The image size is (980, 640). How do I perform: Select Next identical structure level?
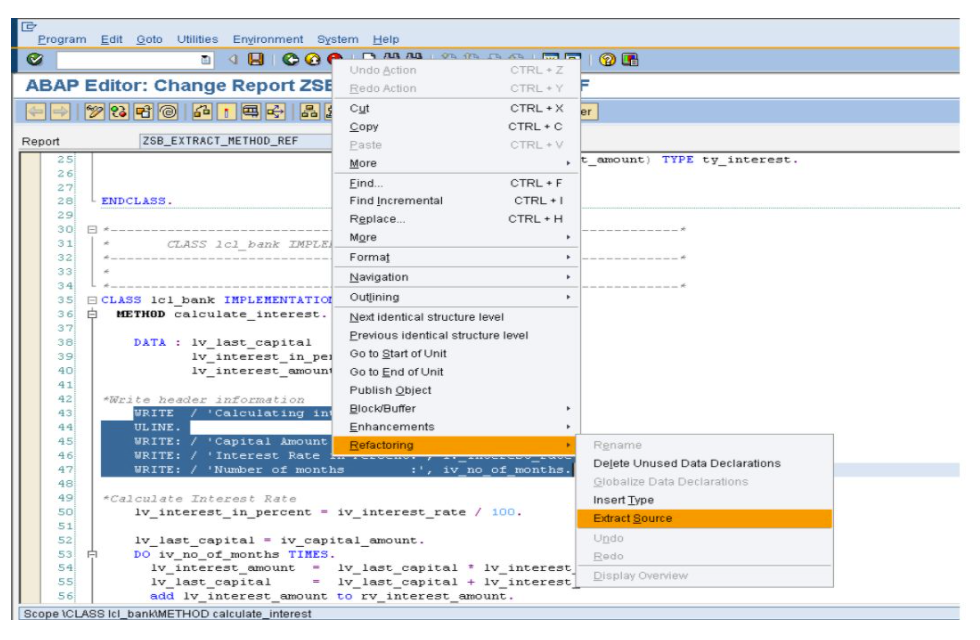point(456,317)
